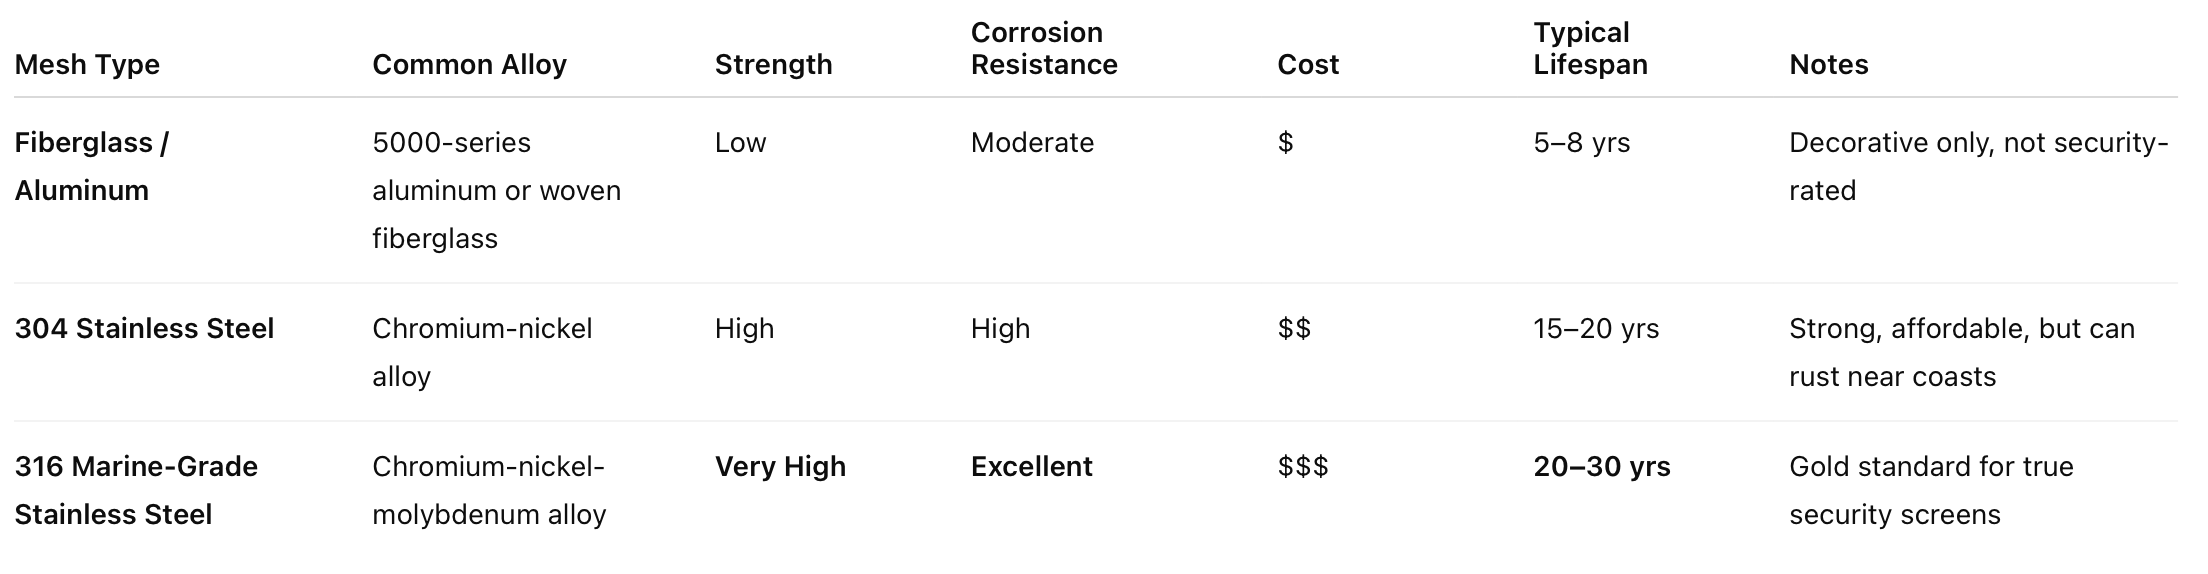
Task: Click the Strength column header
Action: (x=773, y=65)
